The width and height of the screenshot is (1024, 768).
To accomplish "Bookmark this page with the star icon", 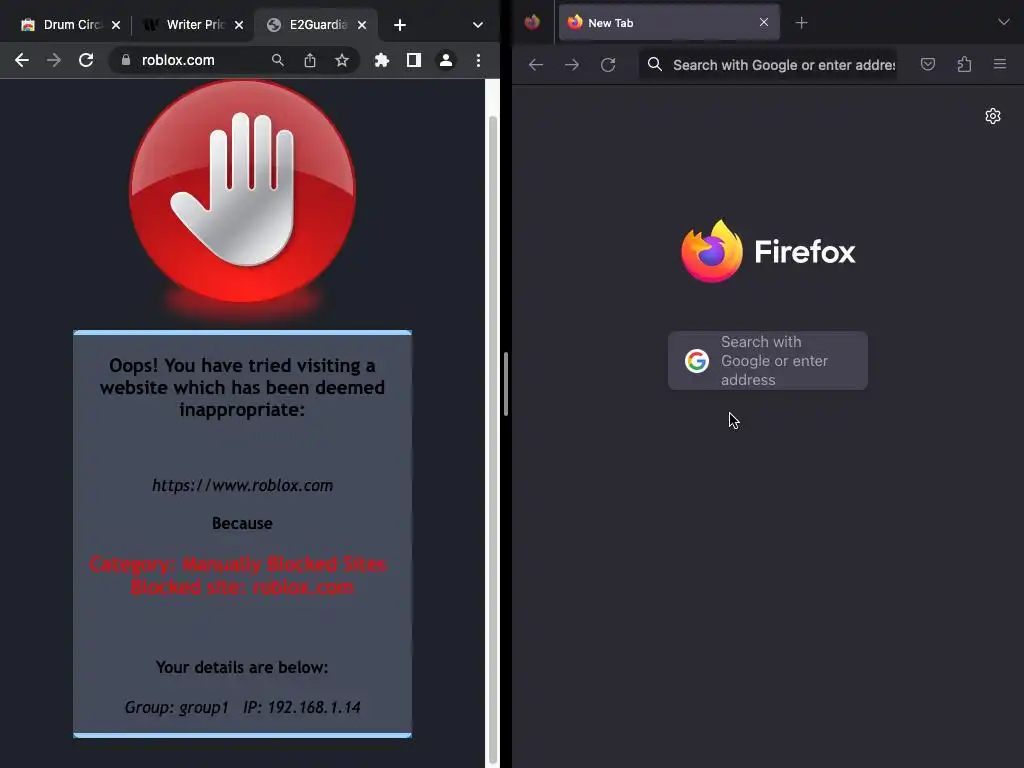I will coord(342,60).
